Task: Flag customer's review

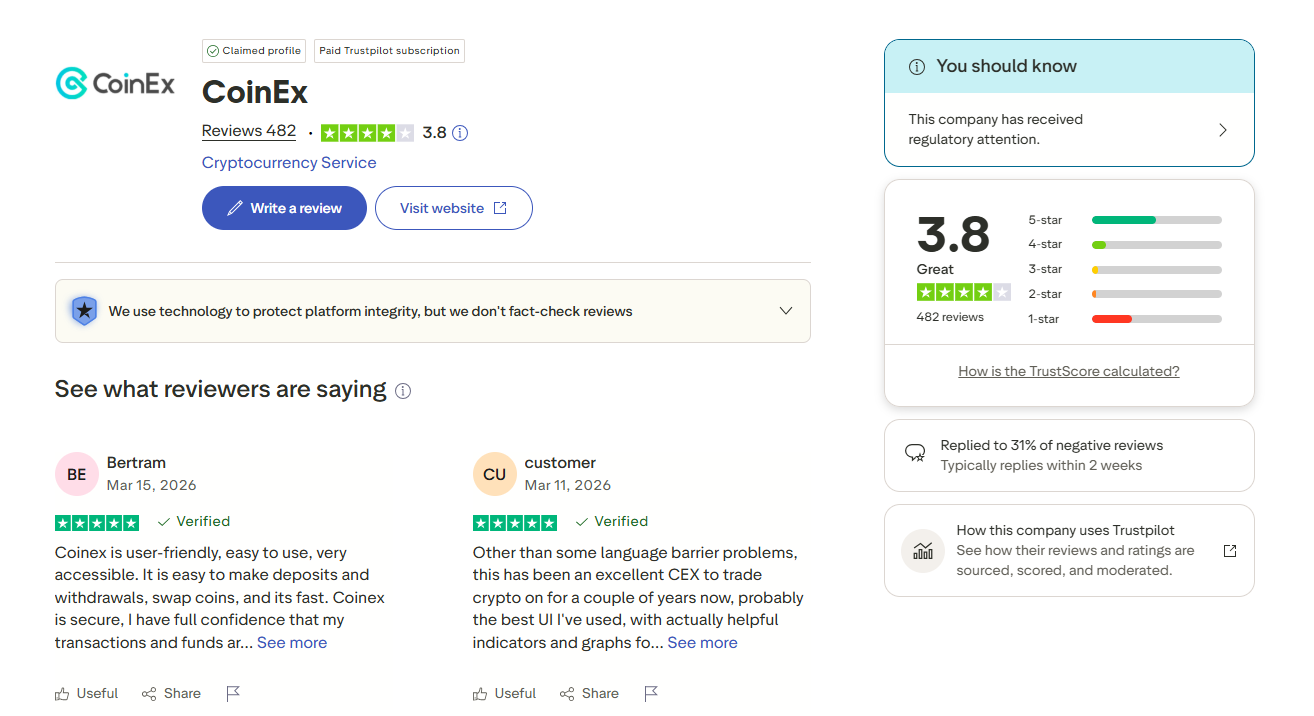Action: pos(651,693)
